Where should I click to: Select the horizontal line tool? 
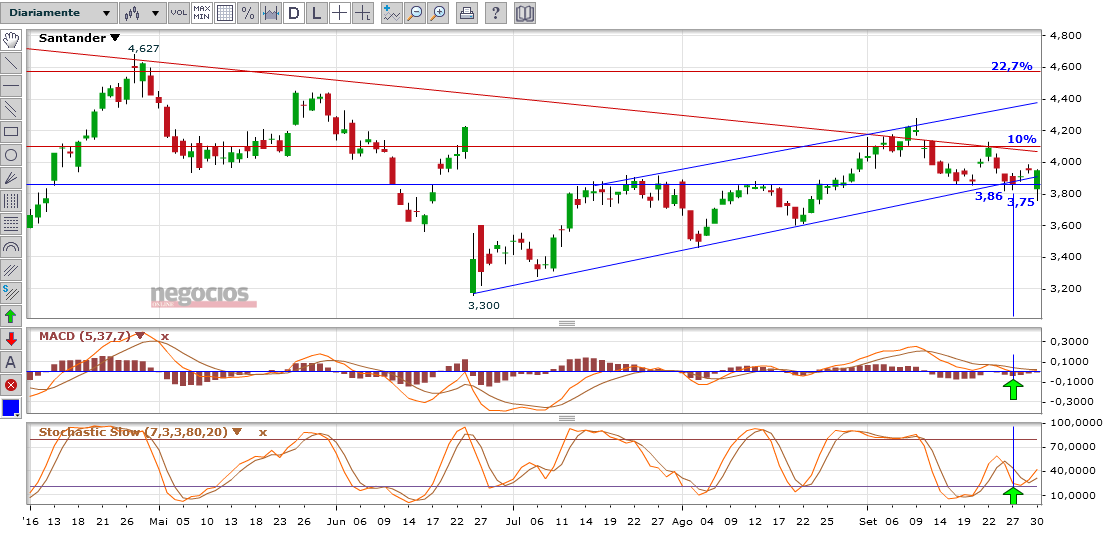11,85
